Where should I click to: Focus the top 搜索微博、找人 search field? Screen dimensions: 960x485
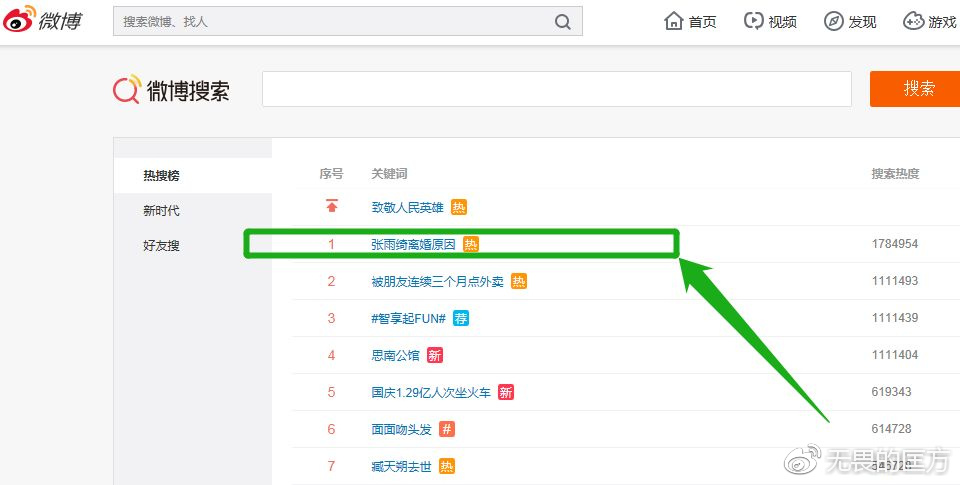tap(348, 21)
